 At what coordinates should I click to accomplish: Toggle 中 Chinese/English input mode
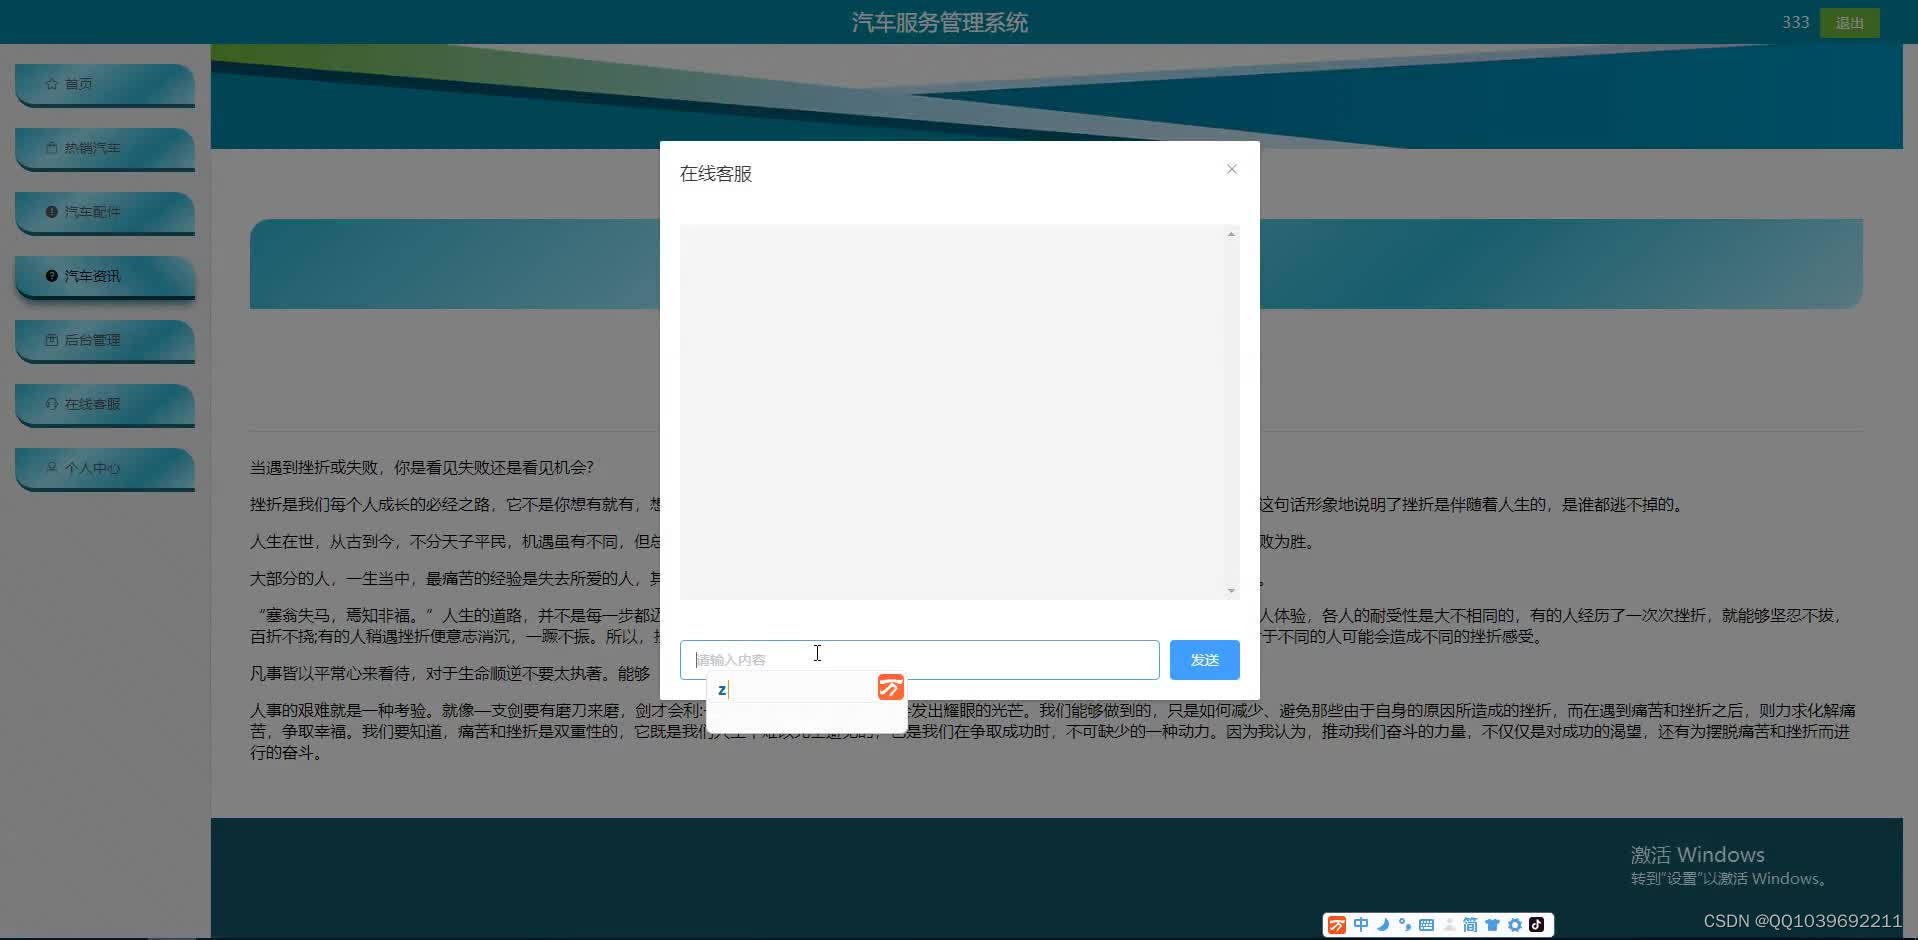click(1361, 925)
